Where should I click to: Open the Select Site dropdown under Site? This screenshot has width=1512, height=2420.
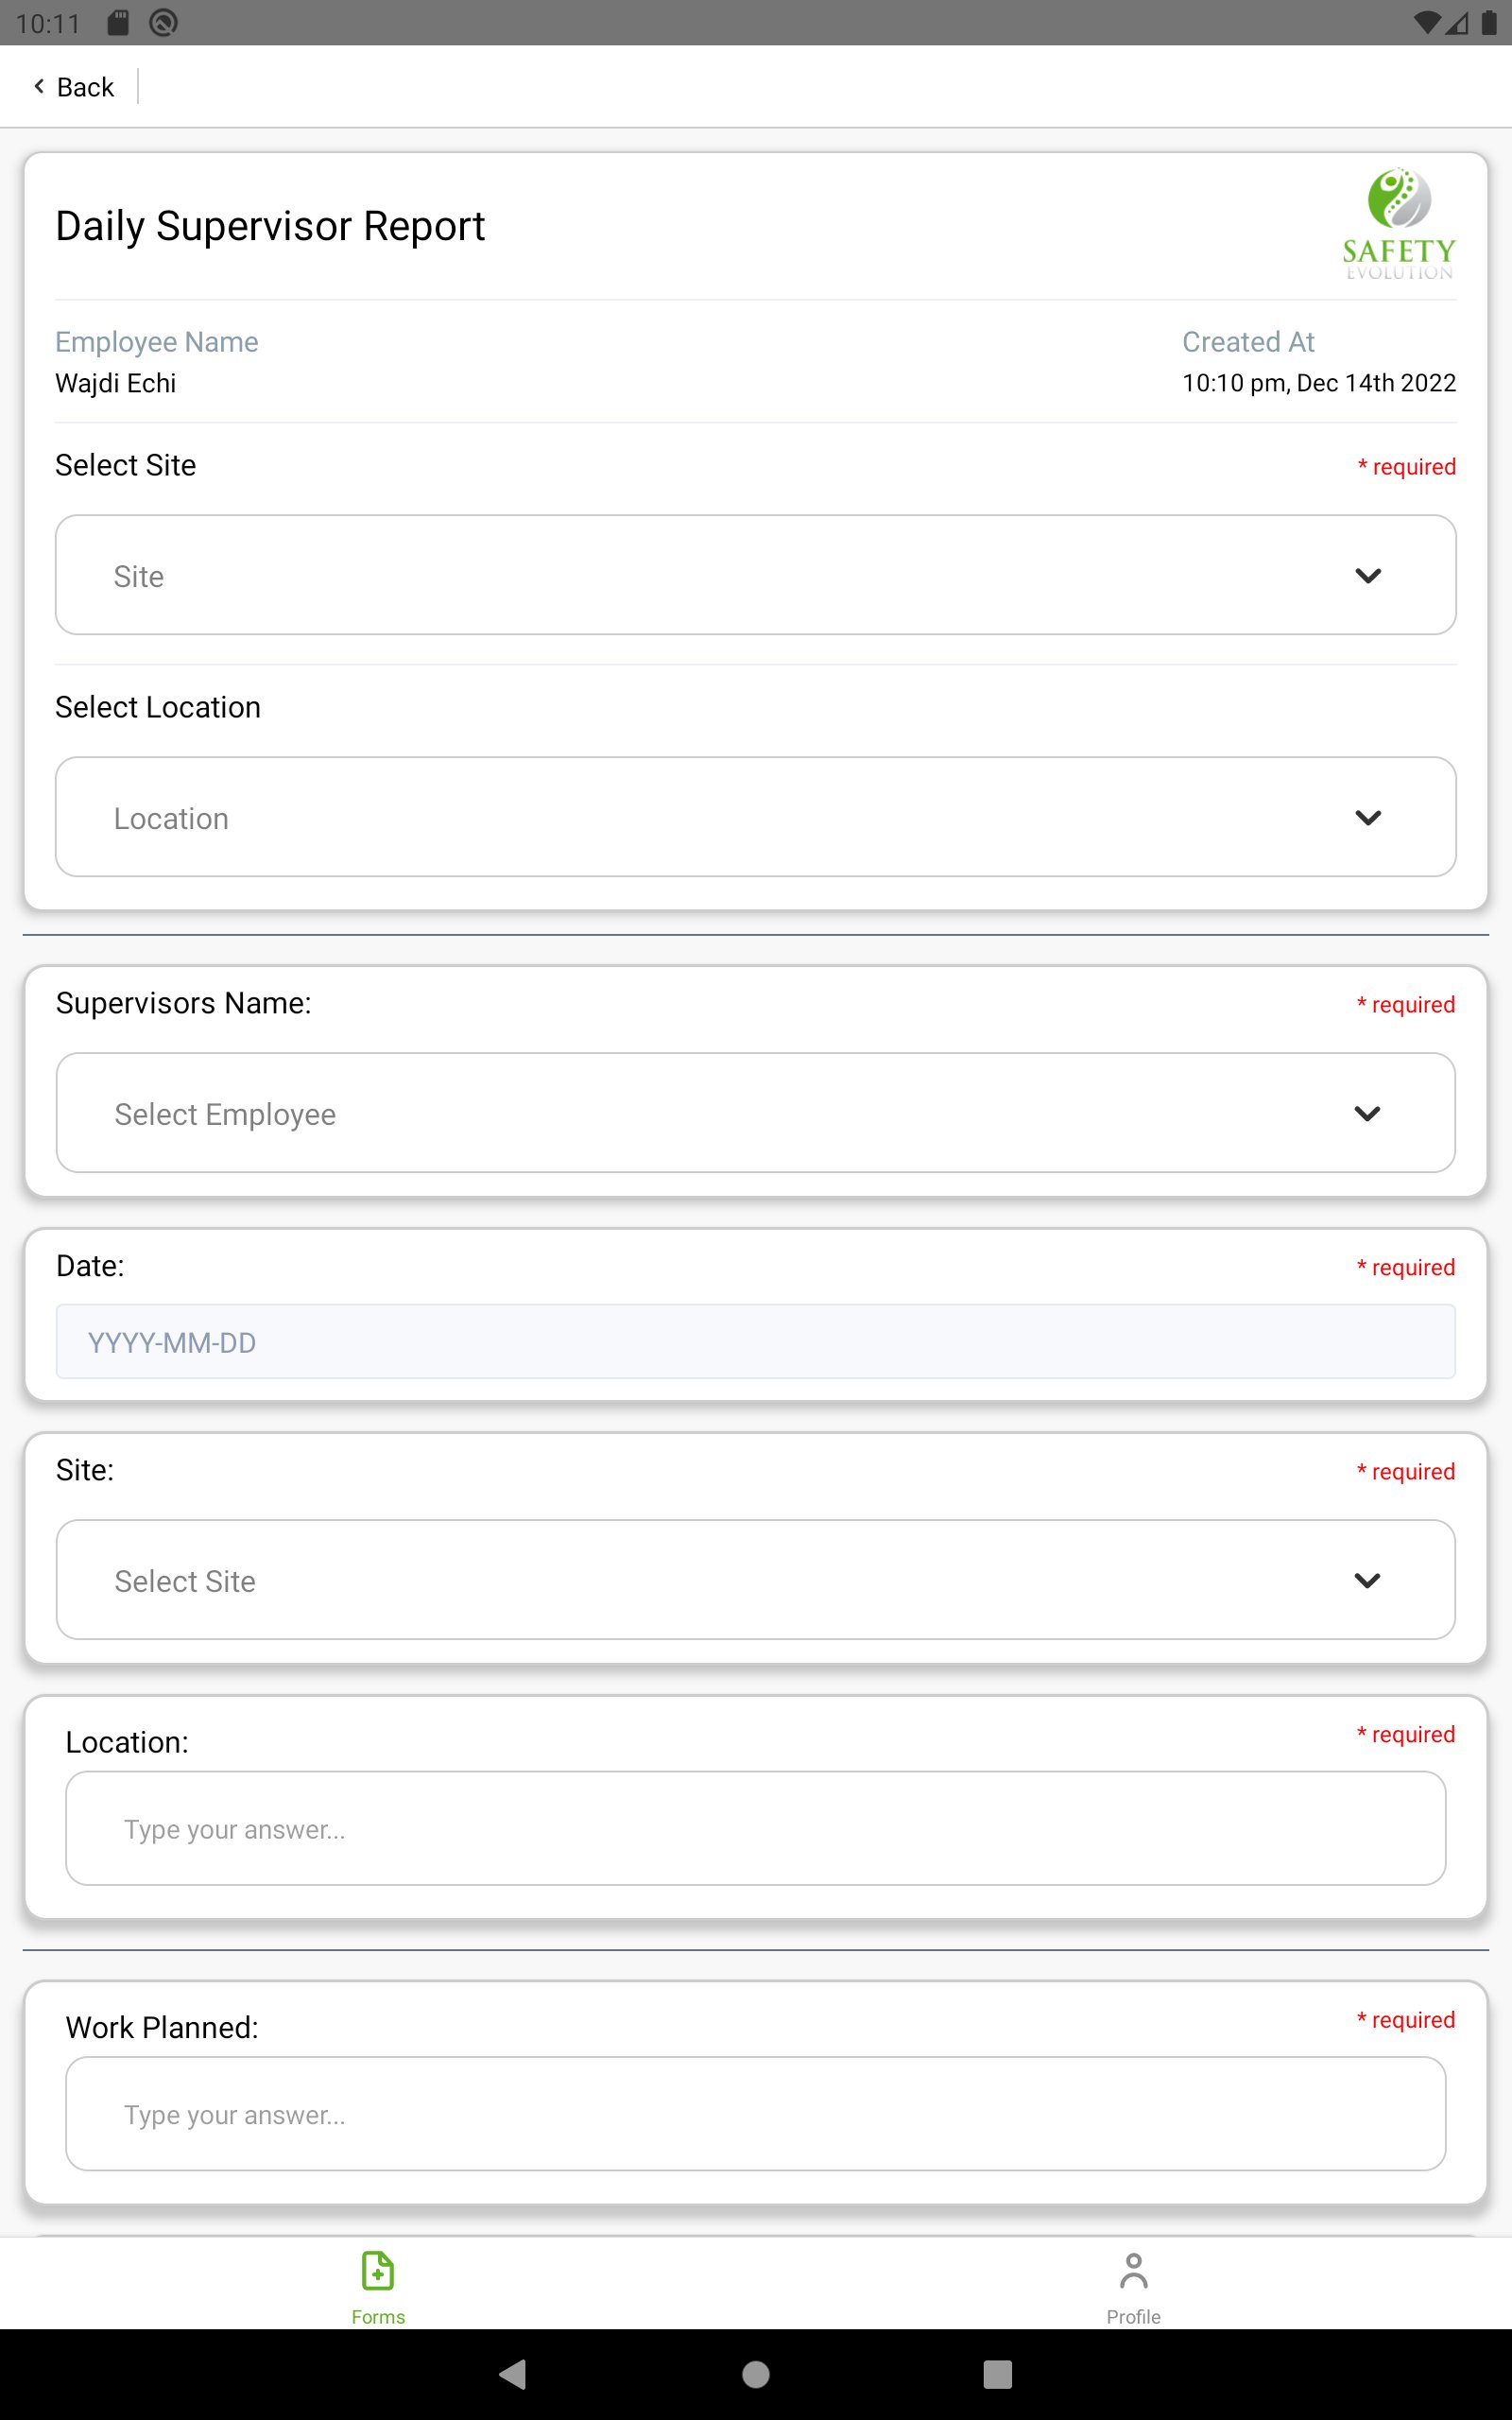(756, 1580)
